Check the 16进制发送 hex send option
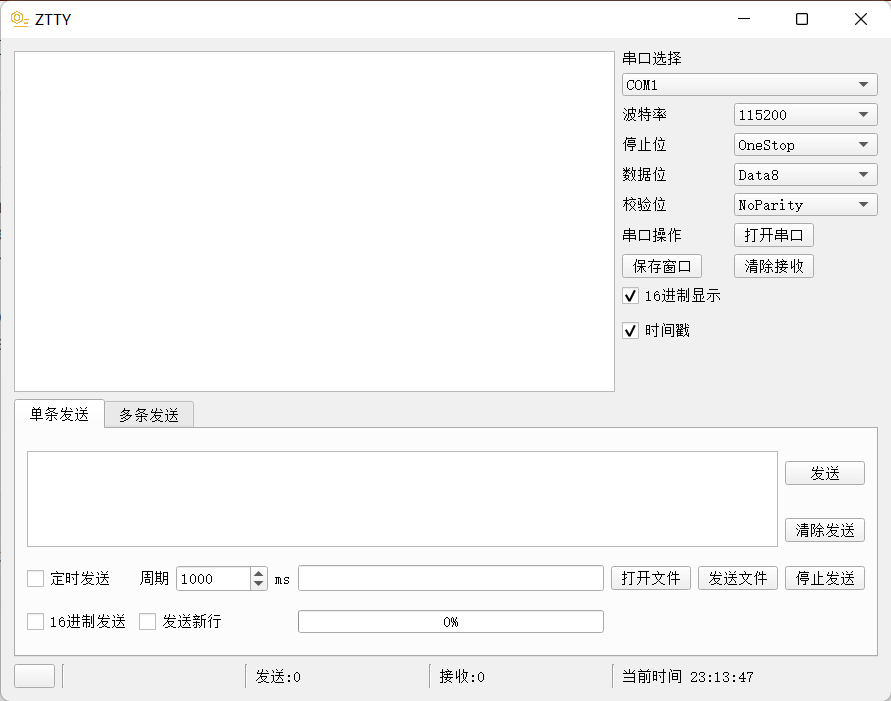The image size is (891, 701). click(35, 621)
